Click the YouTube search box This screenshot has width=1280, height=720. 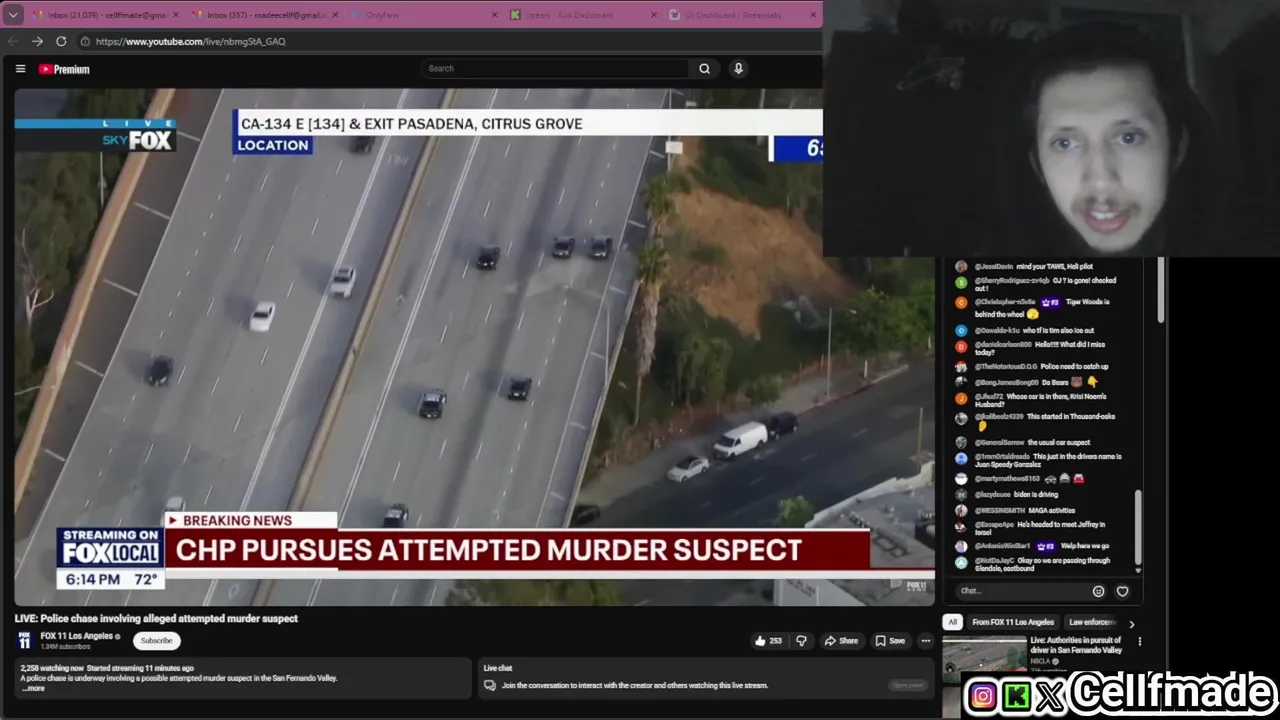(x=554, y=68)
